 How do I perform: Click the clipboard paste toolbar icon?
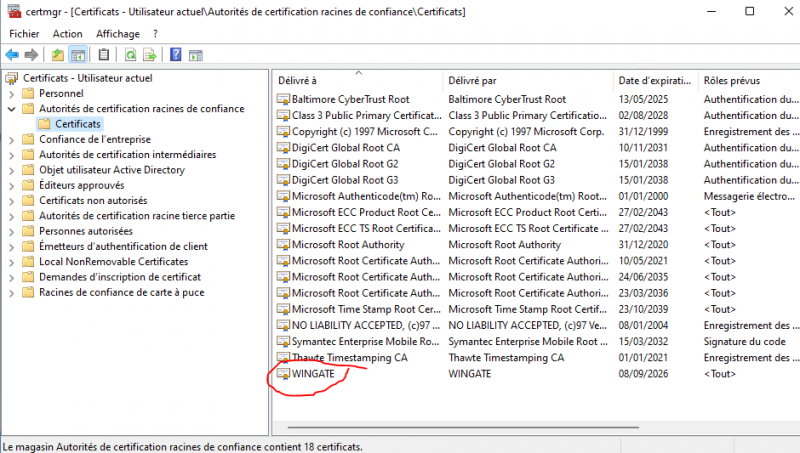point(103,54)
